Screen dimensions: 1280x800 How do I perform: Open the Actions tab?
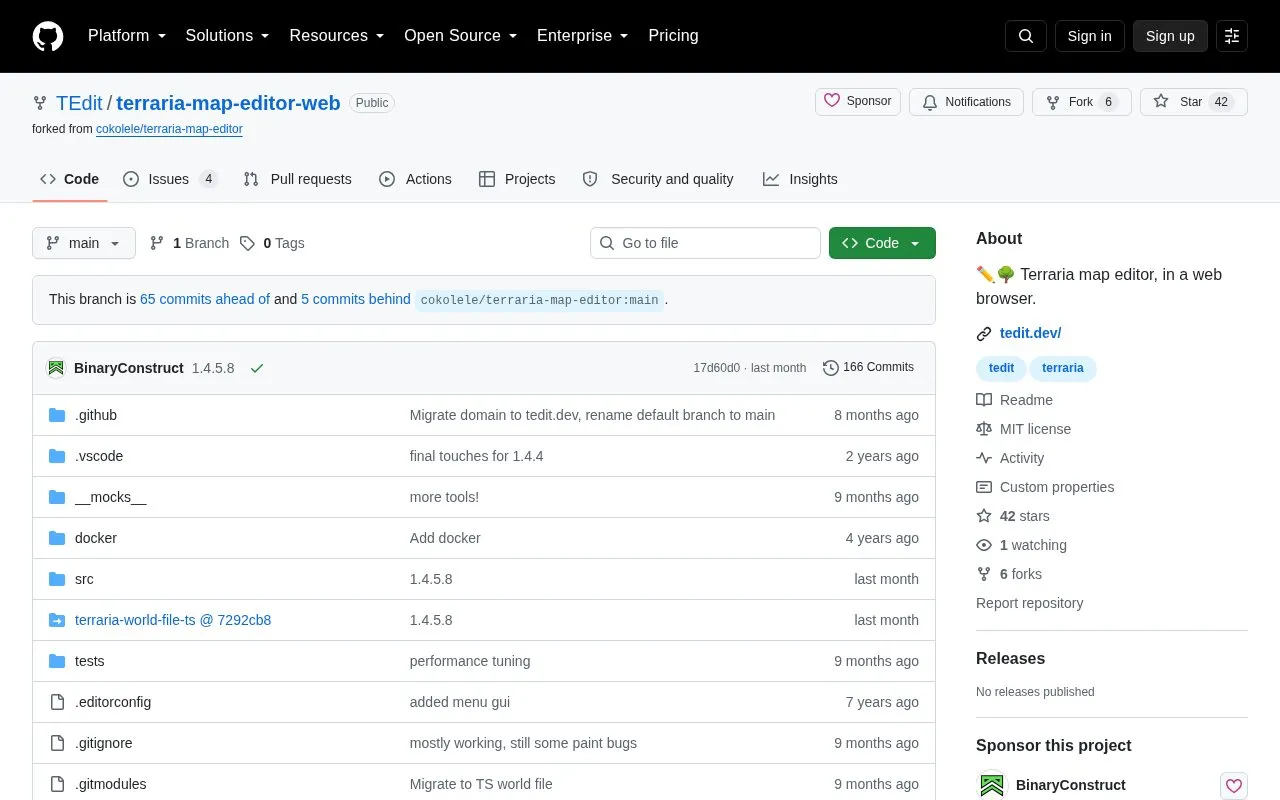[415, 179]
